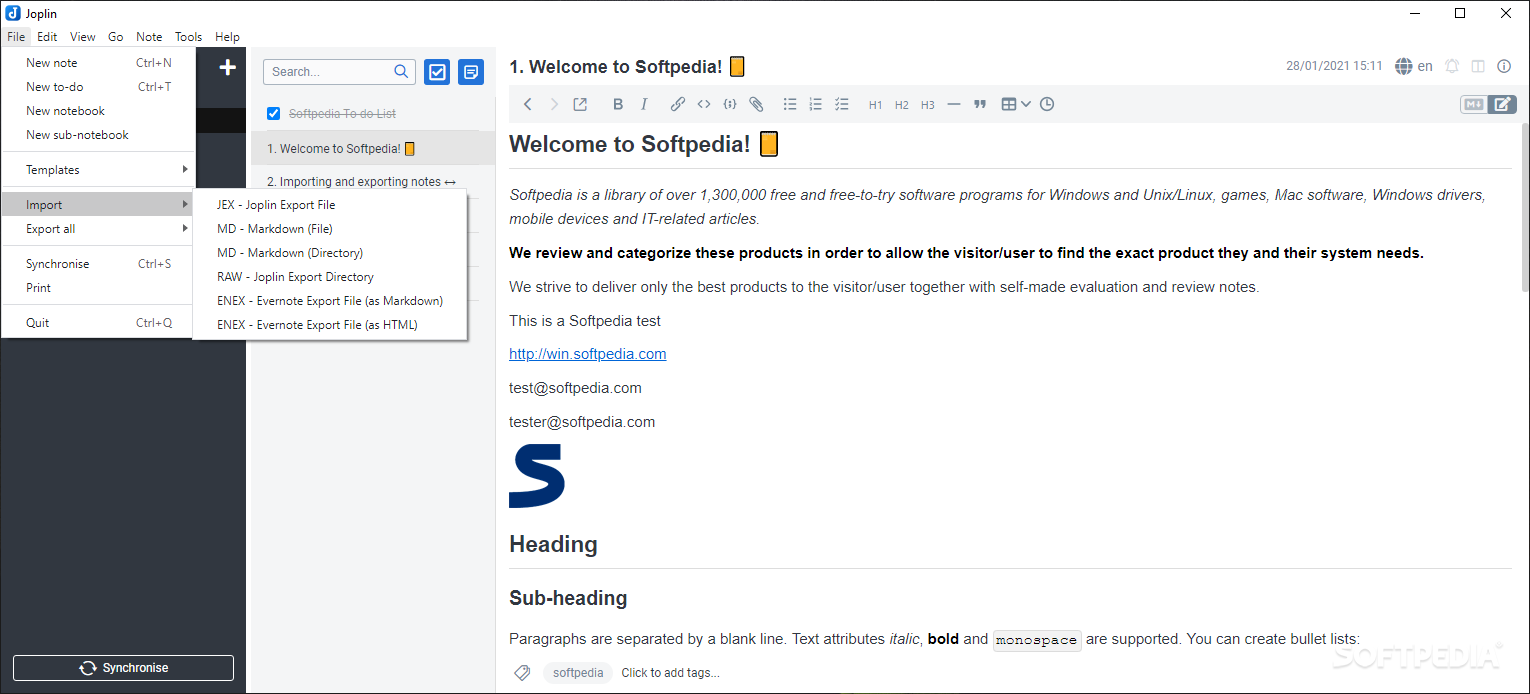
Task: Select note '1. Welcome to Softpedia!' in list
Action: point(373,149)
